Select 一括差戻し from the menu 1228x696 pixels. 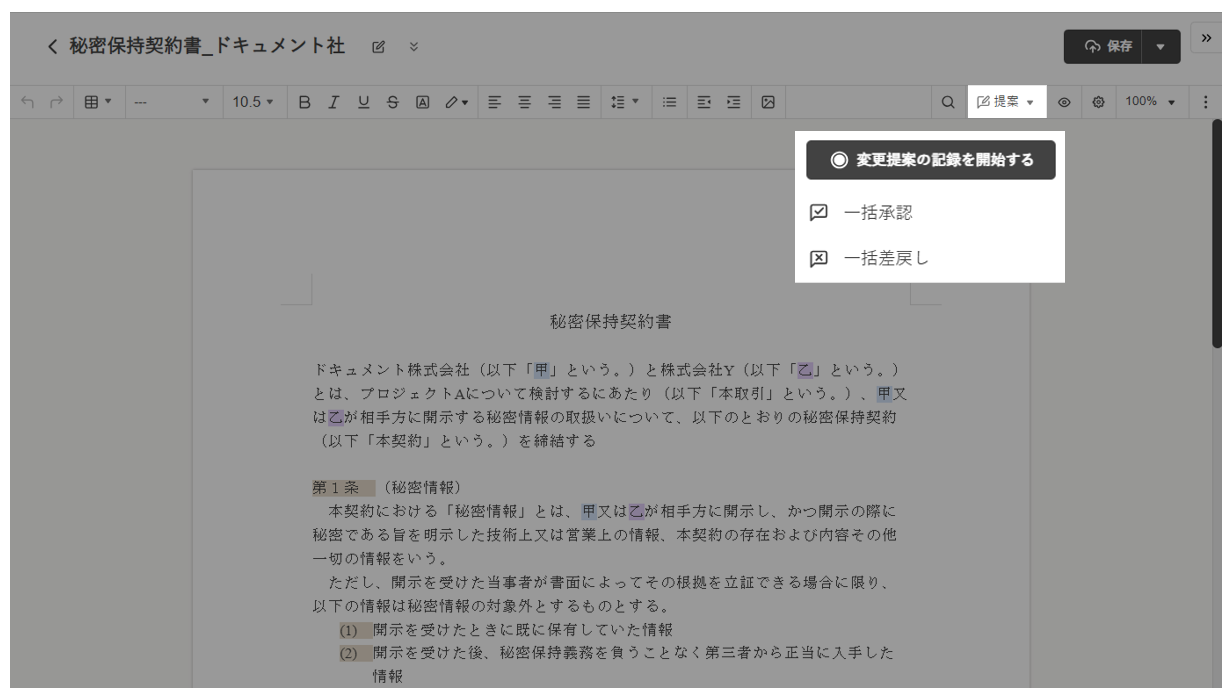point(886,258)
